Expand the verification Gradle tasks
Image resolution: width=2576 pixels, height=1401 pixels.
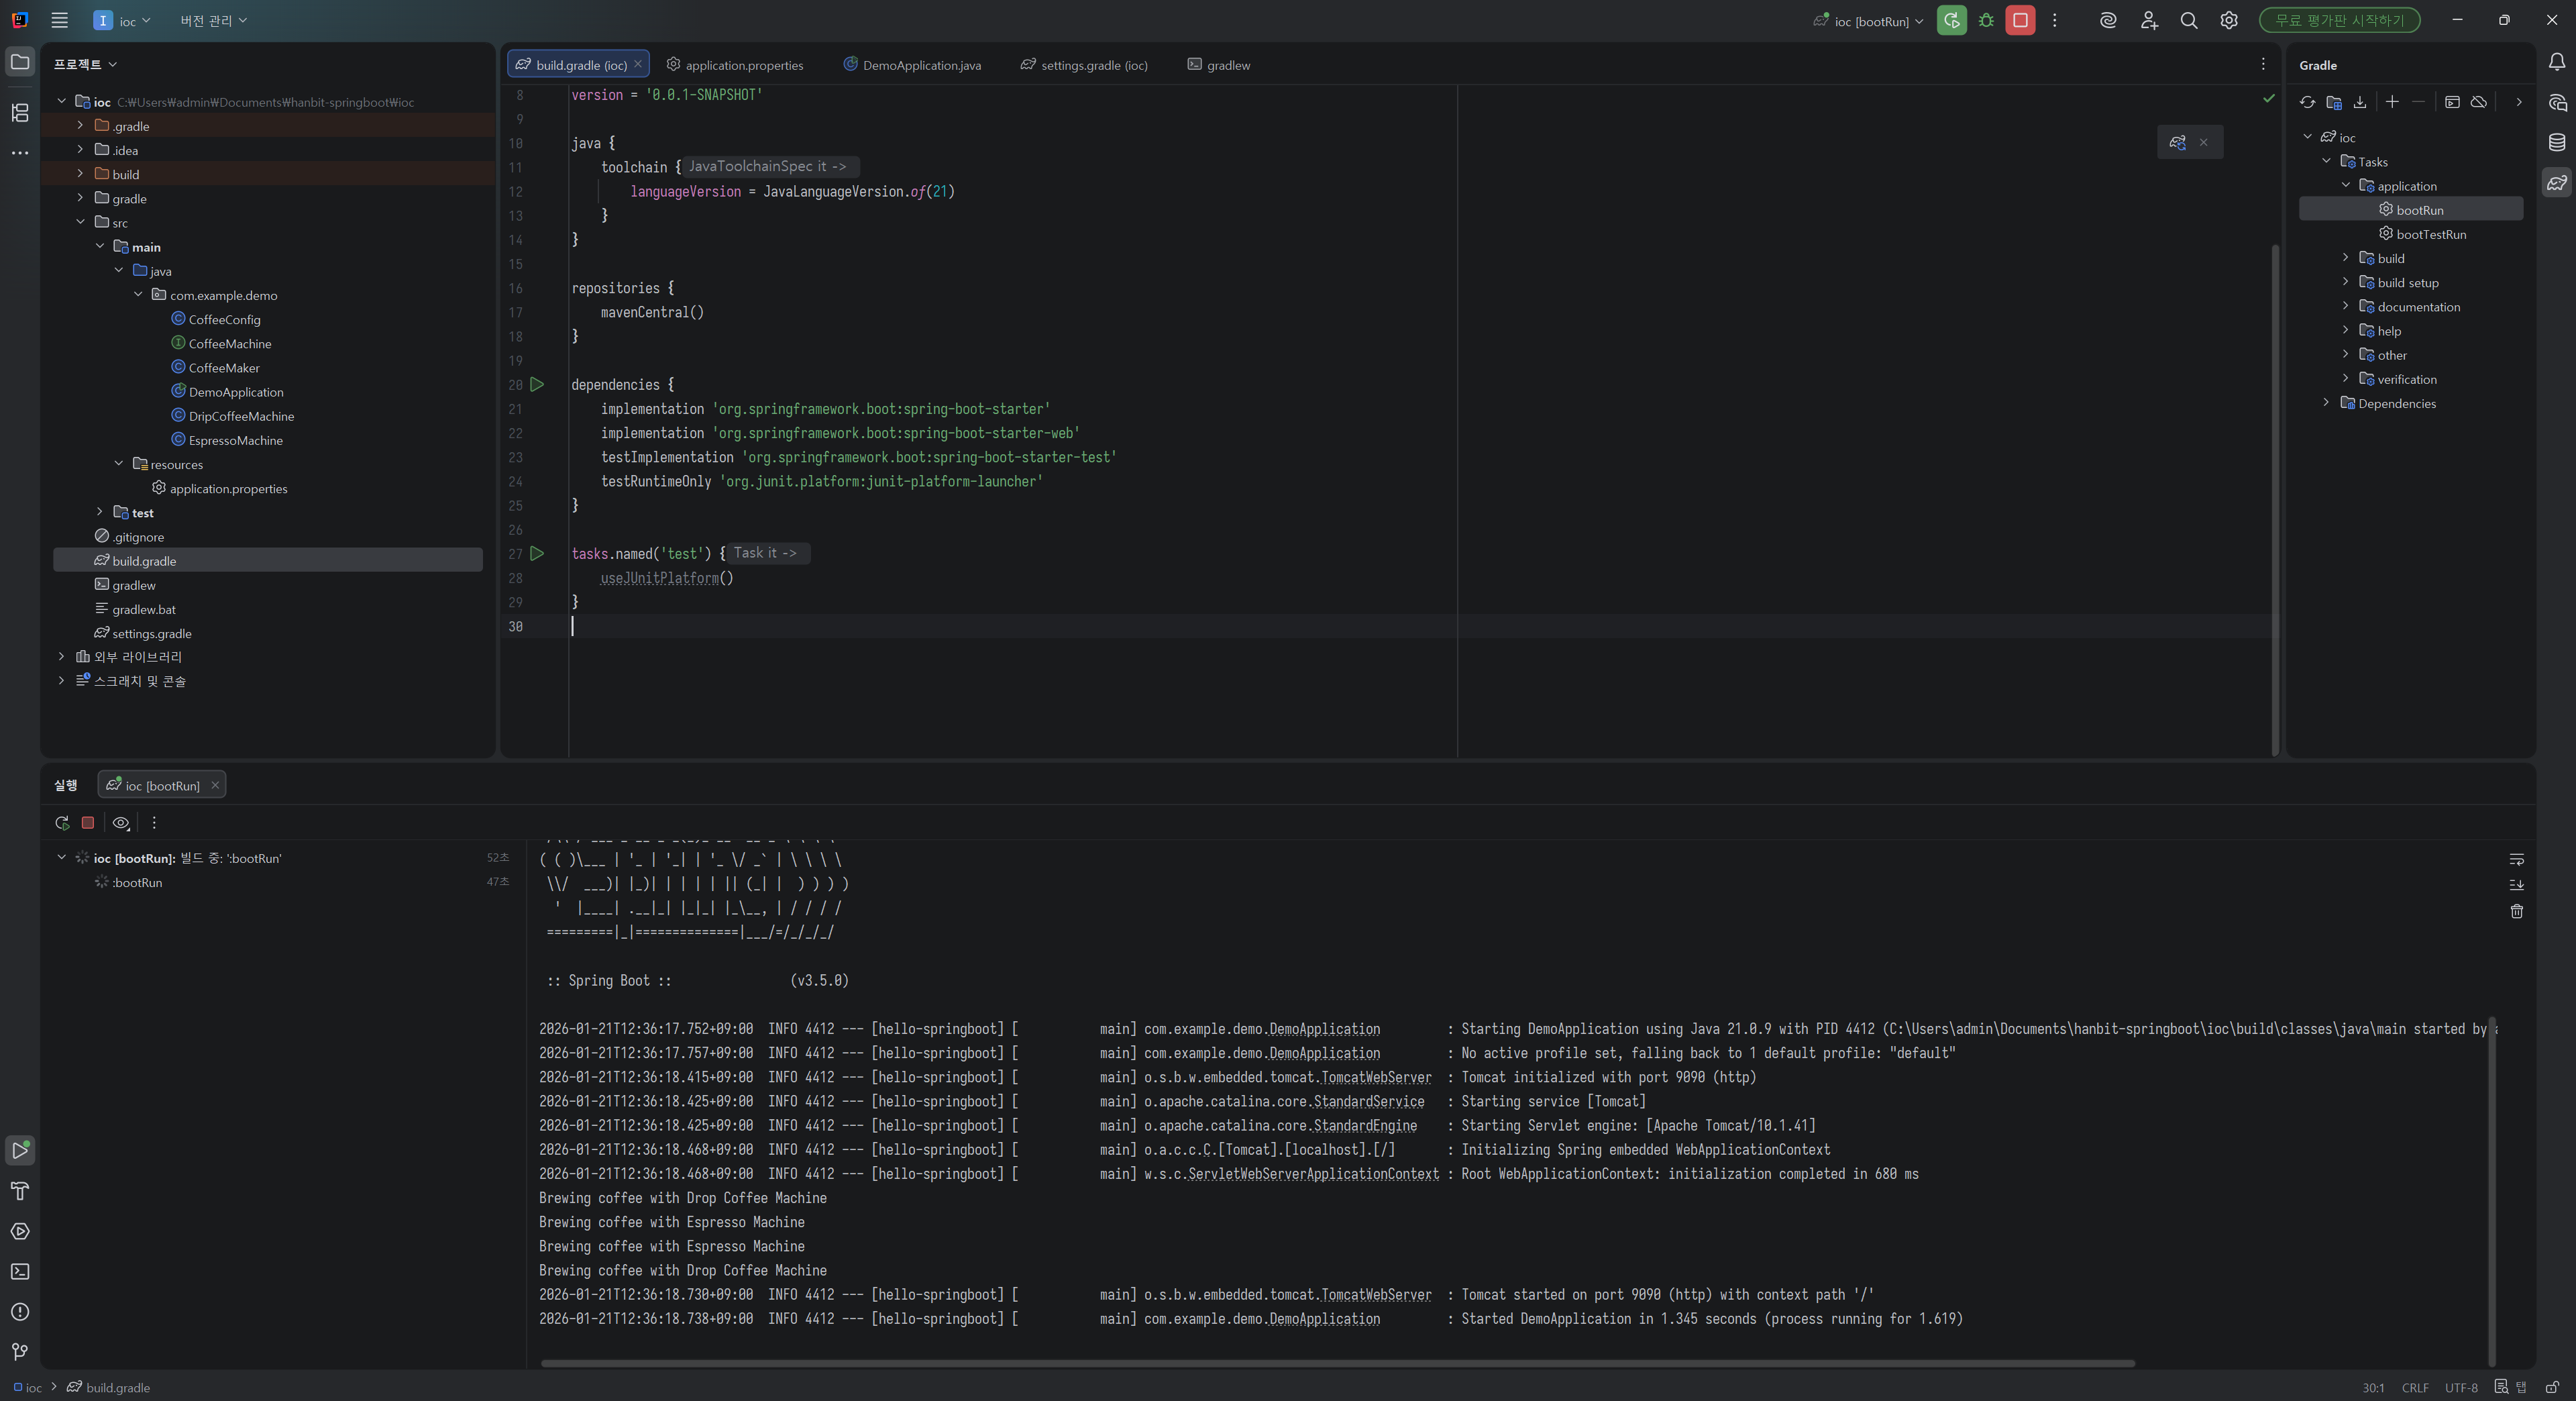(x=2345, y=379)
